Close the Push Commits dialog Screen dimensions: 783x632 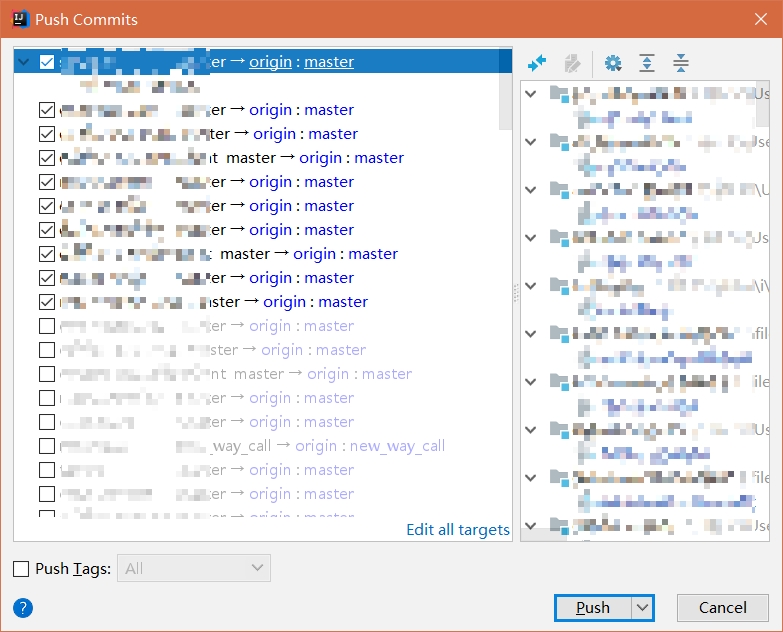click(x=758, y=19)
